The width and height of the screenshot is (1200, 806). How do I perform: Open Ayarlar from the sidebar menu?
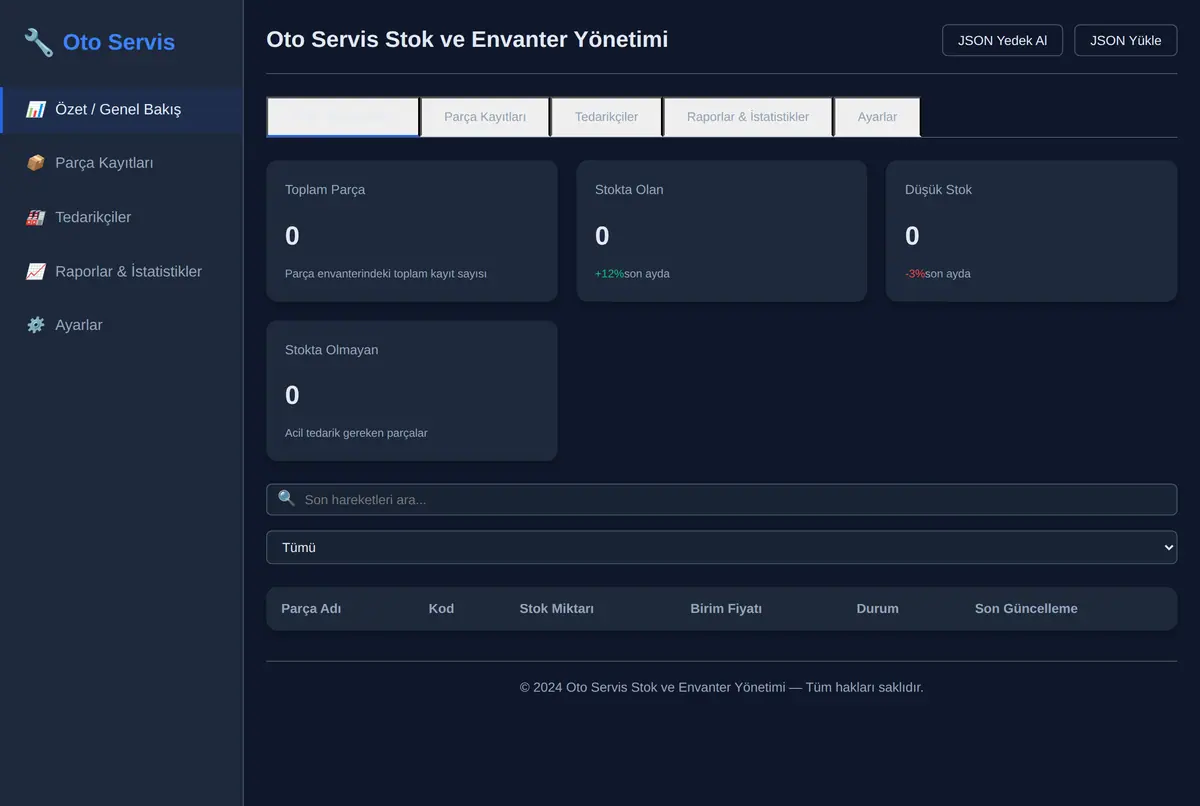pyautogui.click(x=121, y=325)
